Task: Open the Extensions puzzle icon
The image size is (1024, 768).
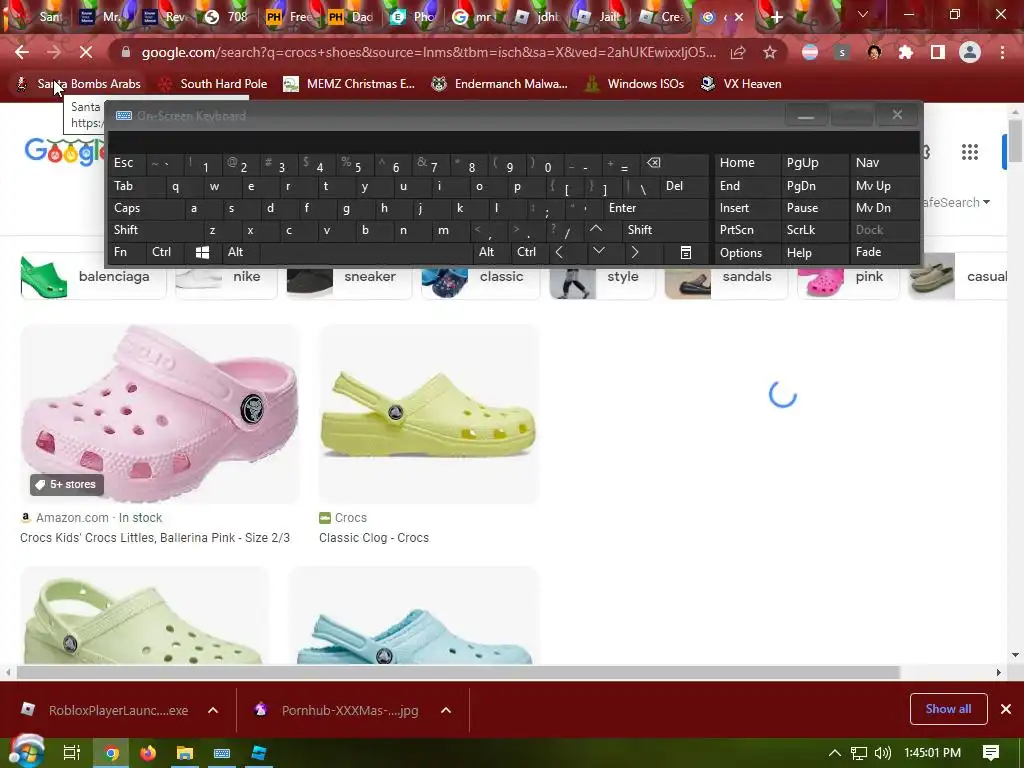Action: point(906,52)
